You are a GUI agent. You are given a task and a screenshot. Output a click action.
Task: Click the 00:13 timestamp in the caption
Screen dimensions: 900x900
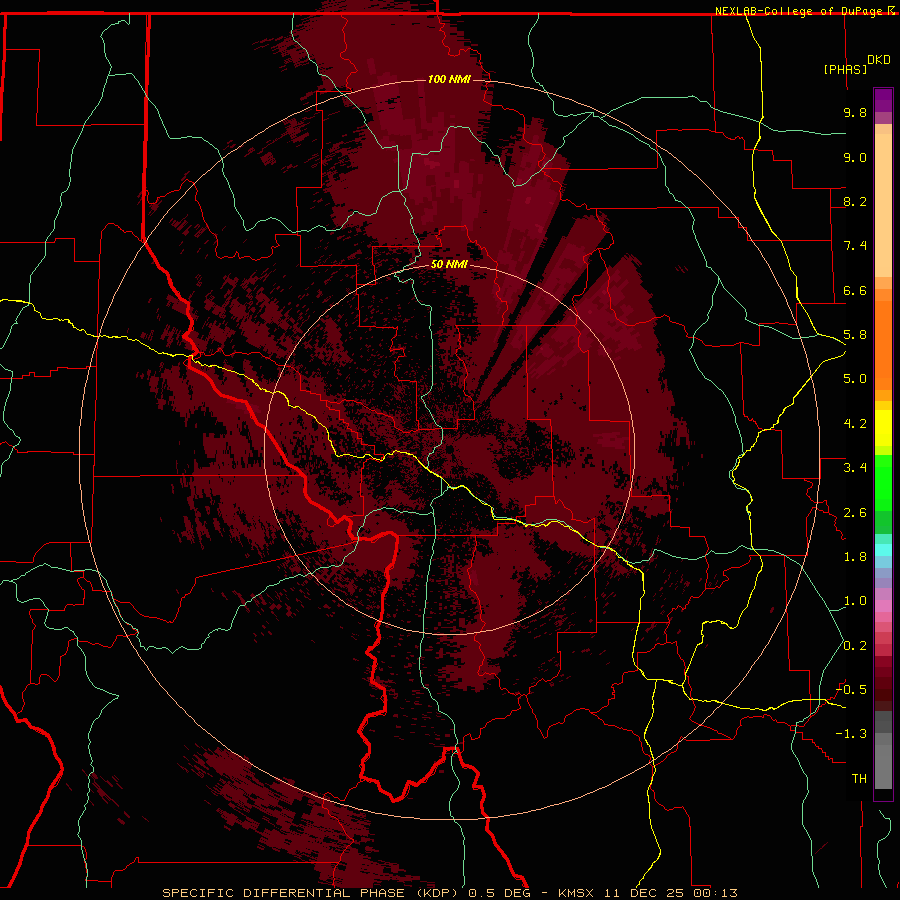(x=715, y=893)
